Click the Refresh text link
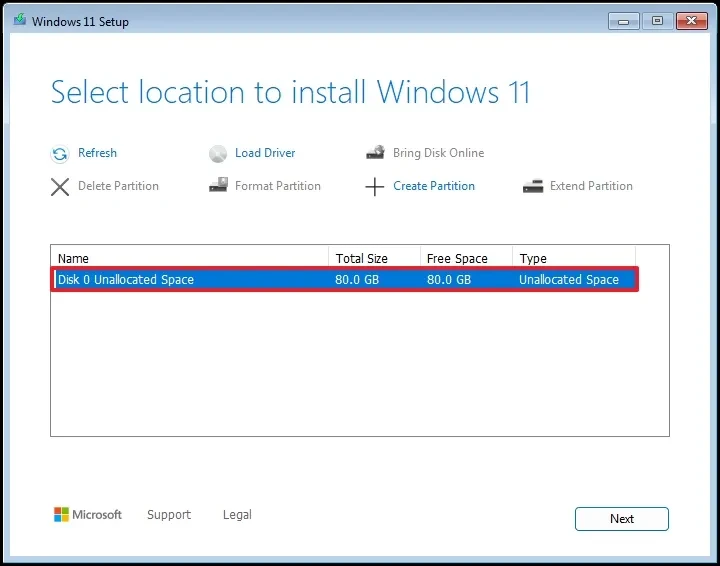This screenshot has width=720, height=566. tap(97, 153)
